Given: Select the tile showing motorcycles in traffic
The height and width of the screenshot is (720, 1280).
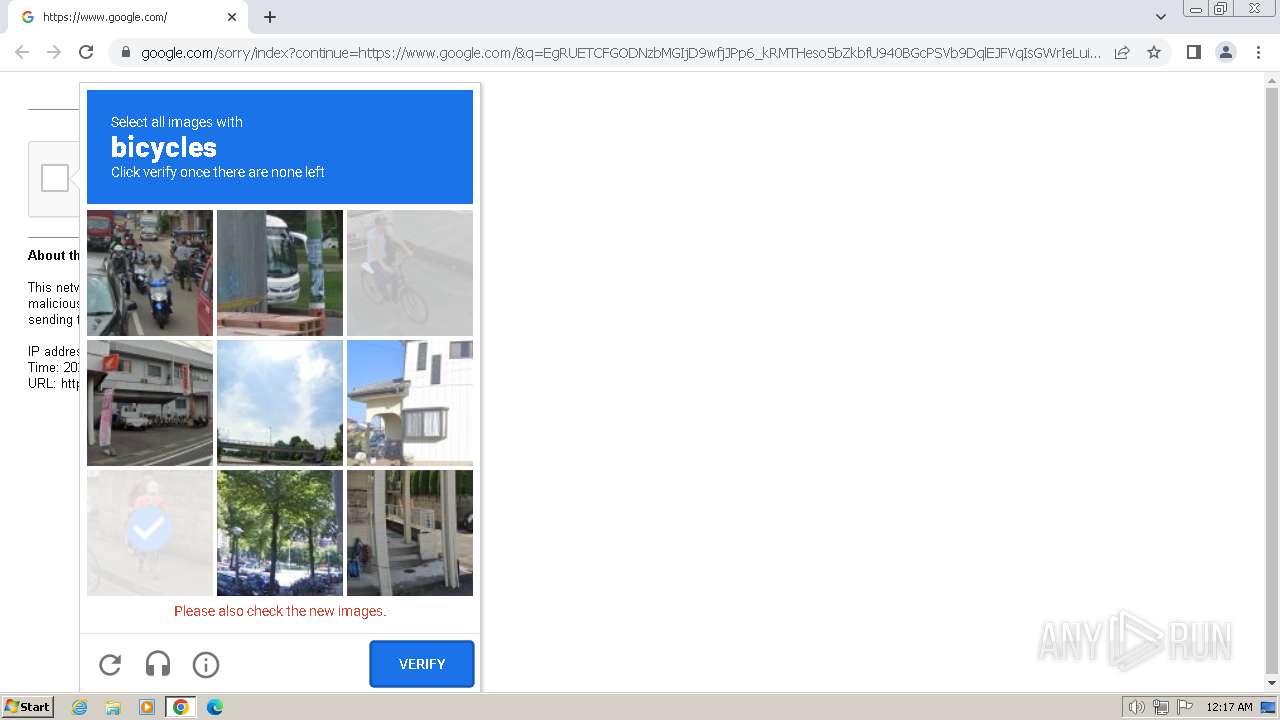Looking at the screenshot, I should (x=150, y=273).
